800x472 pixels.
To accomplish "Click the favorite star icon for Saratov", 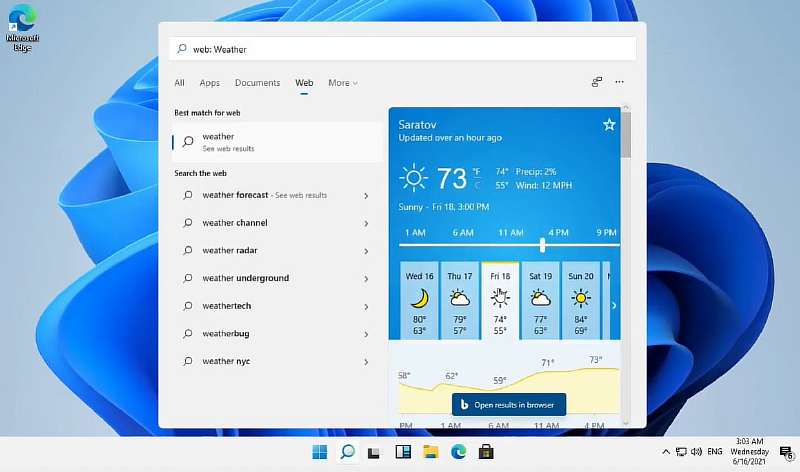I will 609,125.
